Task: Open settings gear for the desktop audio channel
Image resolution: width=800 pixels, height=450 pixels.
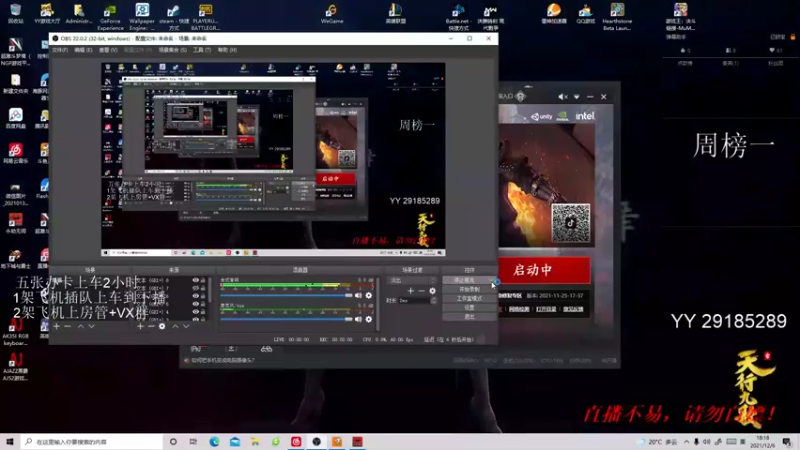Action: (x=368, y=295)
